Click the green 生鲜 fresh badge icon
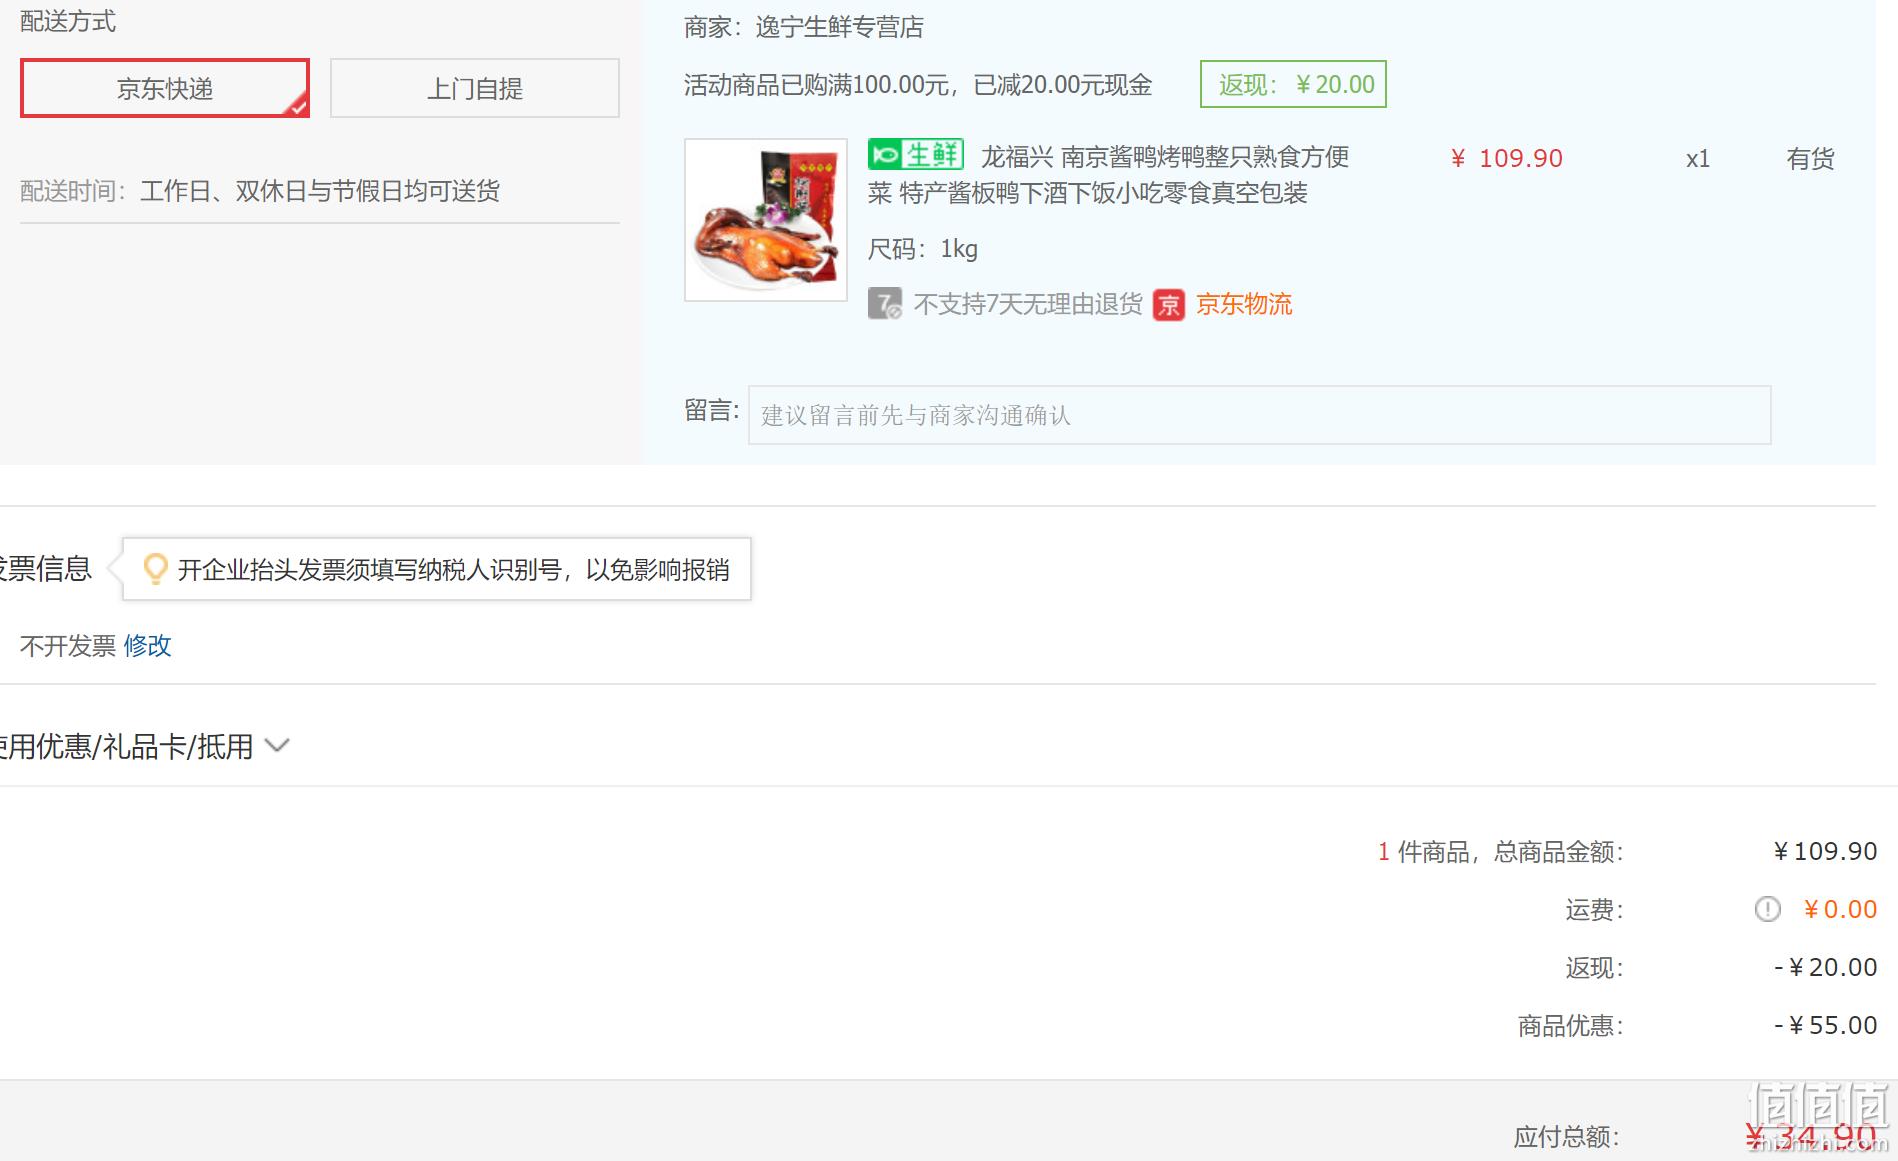 pos(916,155)
